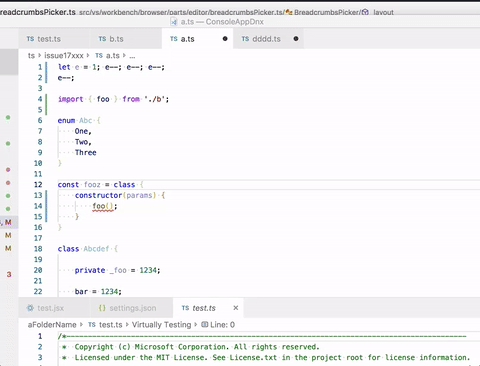Click the TS icon in a.ts breadcrumb
The image size is (480, 366).
coord(99,56)
